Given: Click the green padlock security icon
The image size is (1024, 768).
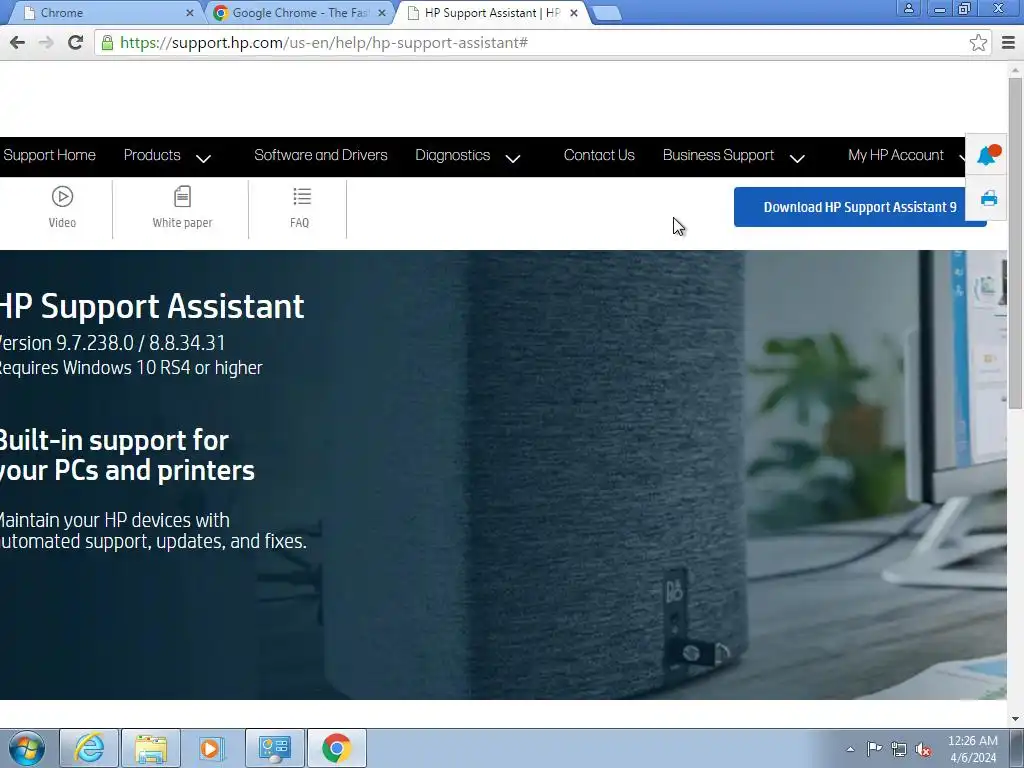Looking at the screenshot, I should tap(106, 42).
